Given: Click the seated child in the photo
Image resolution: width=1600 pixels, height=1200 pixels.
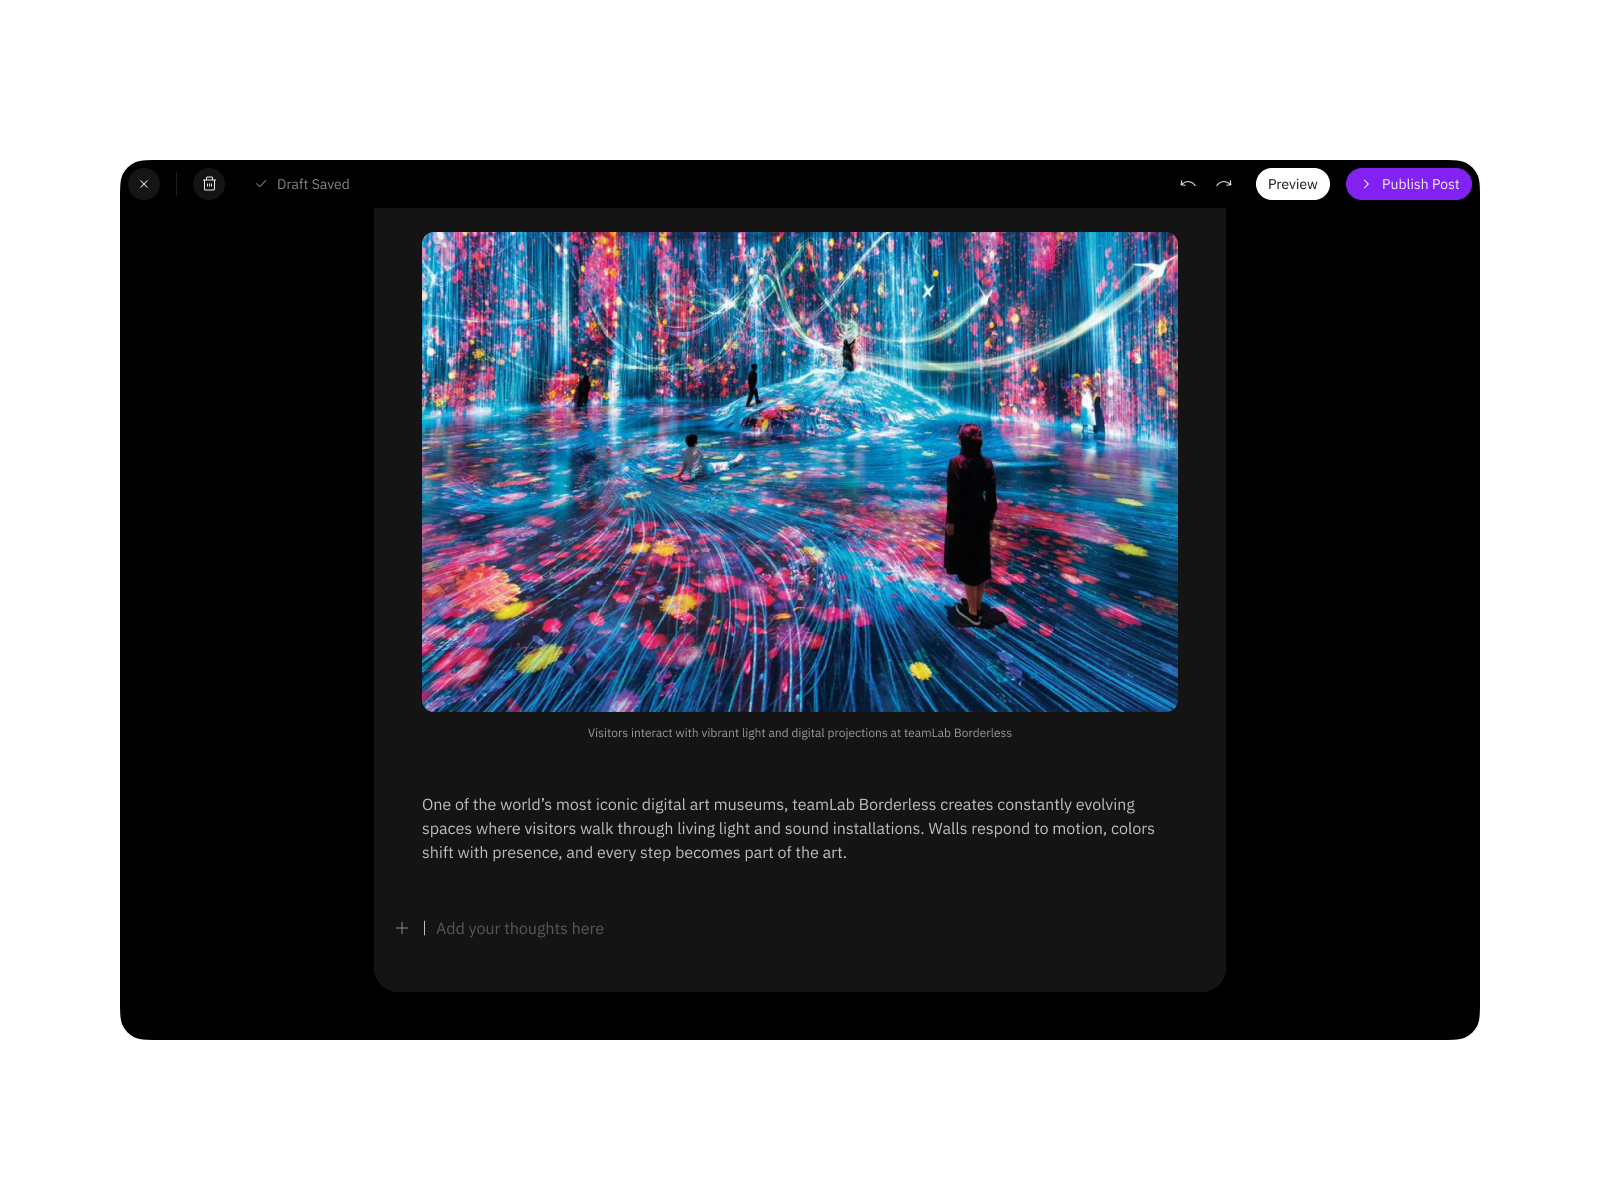Looking at the screenshot, I should pyautogui.click(x=693, y=458).
